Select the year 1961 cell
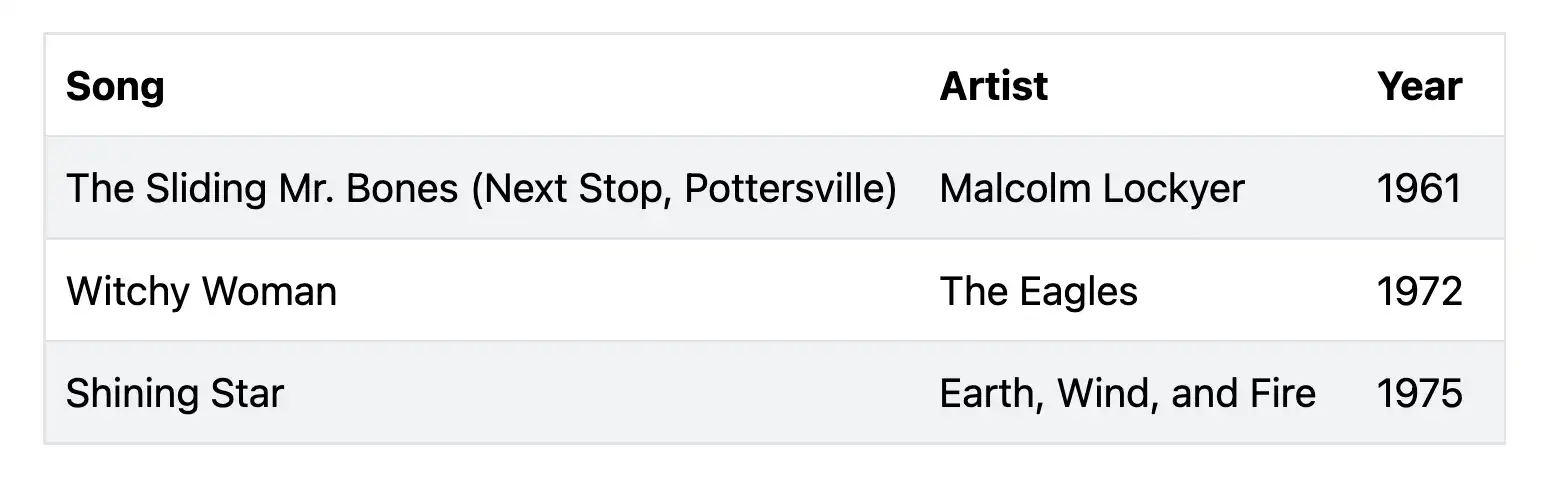The width and height of the screenshot is (1549, 478). point(1419,189)
